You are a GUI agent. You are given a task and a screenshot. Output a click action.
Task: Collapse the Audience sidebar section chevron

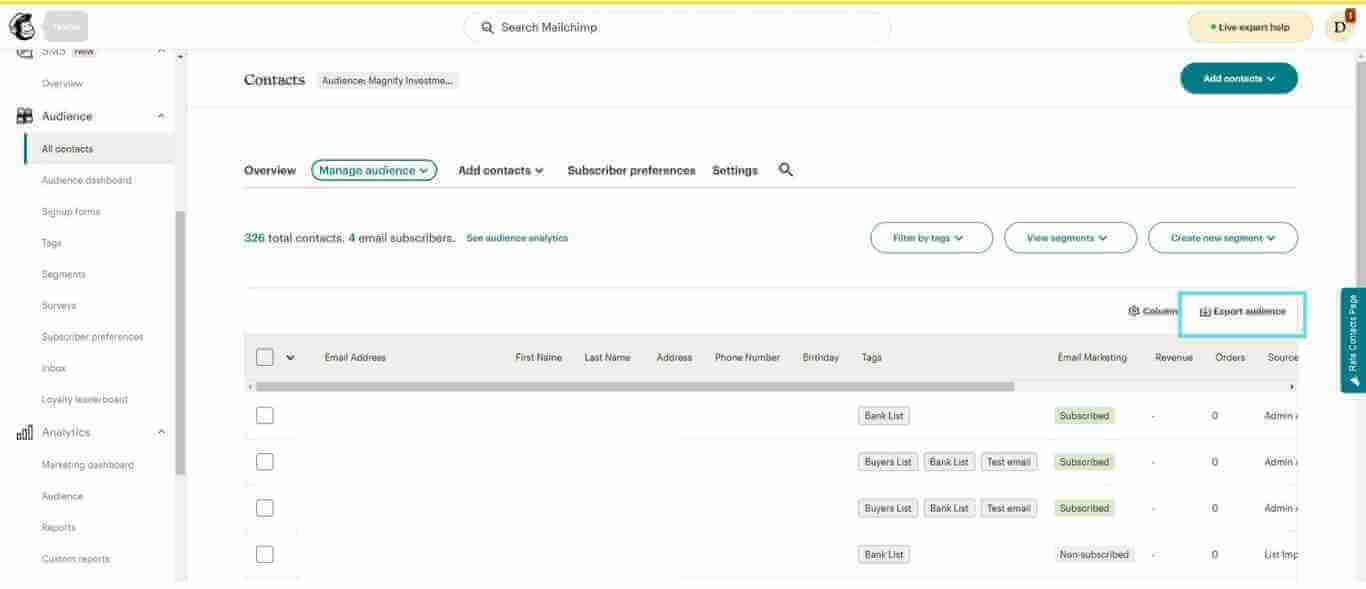coord(161,116)
